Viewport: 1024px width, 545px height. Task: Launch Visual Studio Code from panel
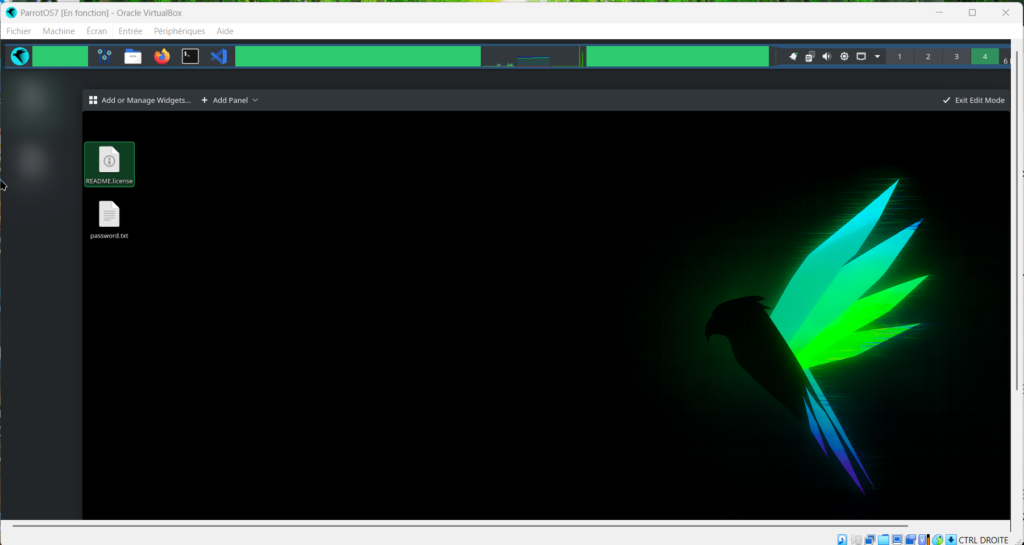[219, 57]
